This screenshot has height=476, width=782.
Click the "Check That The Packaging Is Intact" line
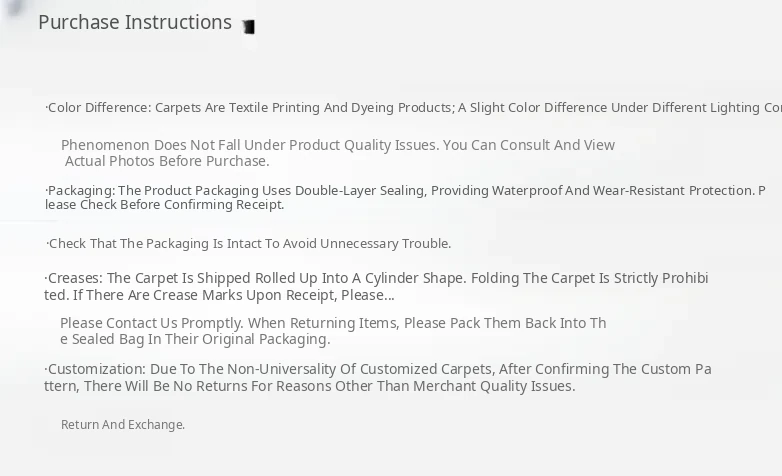pyautogui.click(x=249, y=244)
